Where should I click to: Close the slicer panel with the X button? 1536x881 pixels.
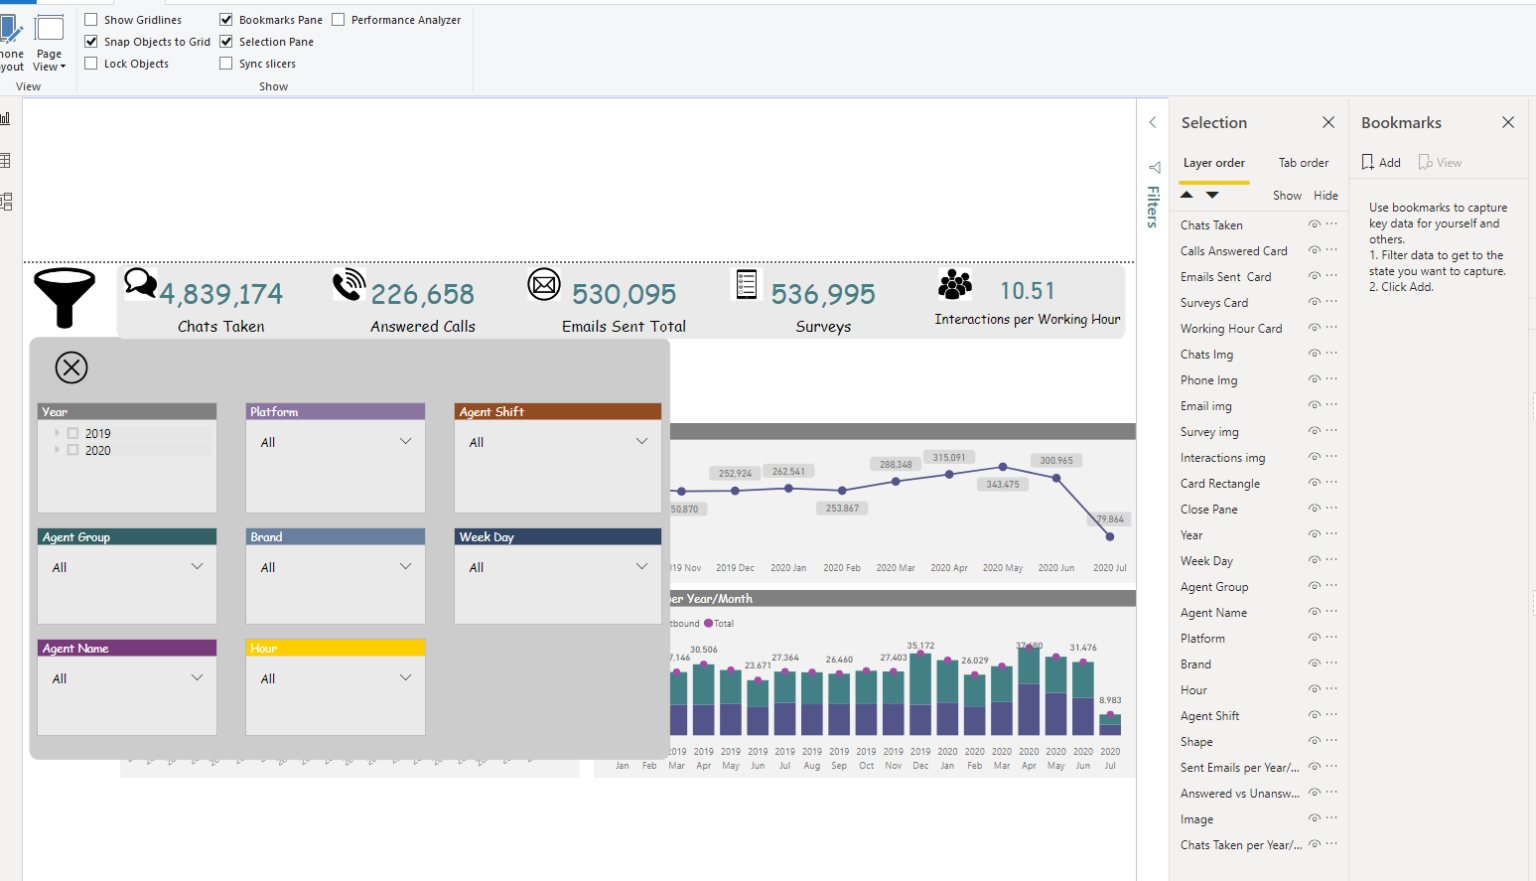point(71,367)
